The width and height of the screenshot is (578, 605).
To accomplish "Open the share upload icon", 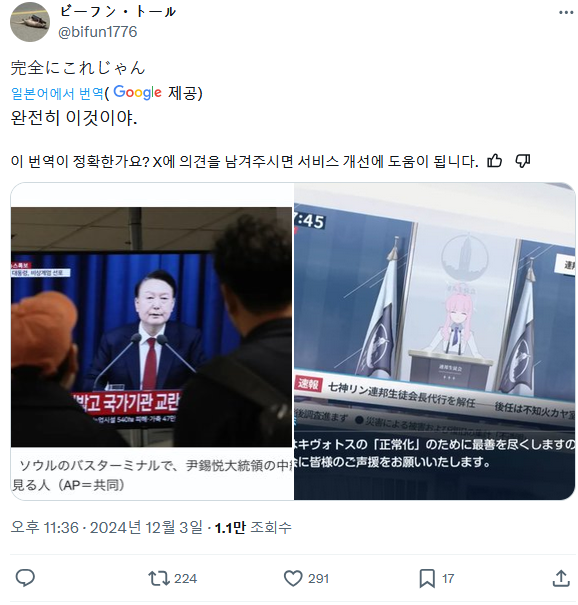I will coord(561,578).
